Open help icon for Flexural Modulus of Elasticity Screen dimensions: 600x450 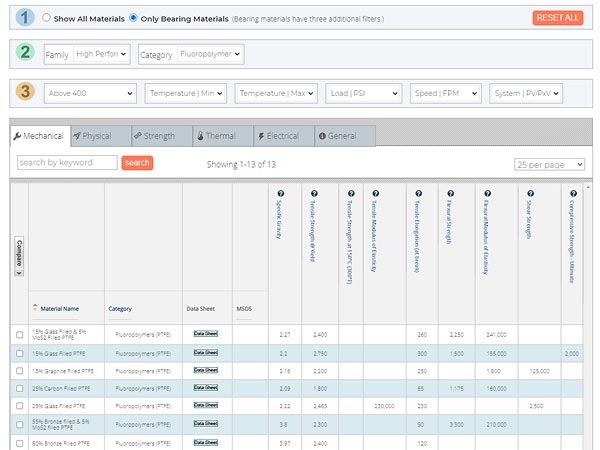(x=487, y=193)
